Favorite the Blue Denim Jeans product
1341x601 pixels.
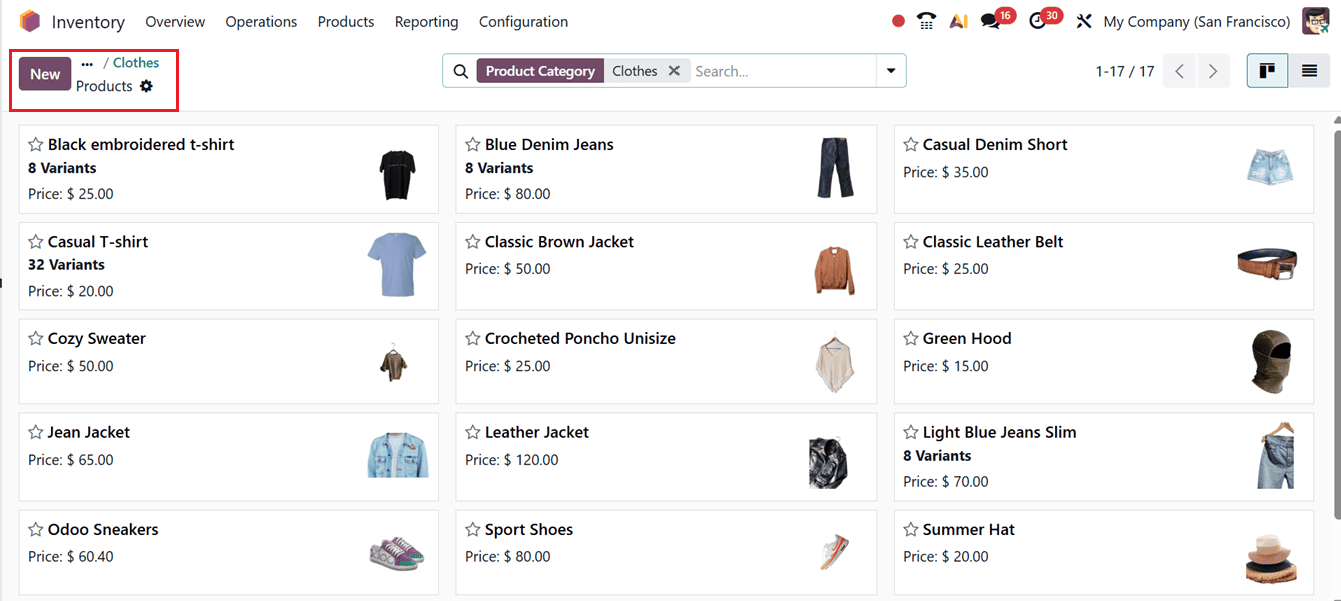pyautogui.click(x=471, y=144)
